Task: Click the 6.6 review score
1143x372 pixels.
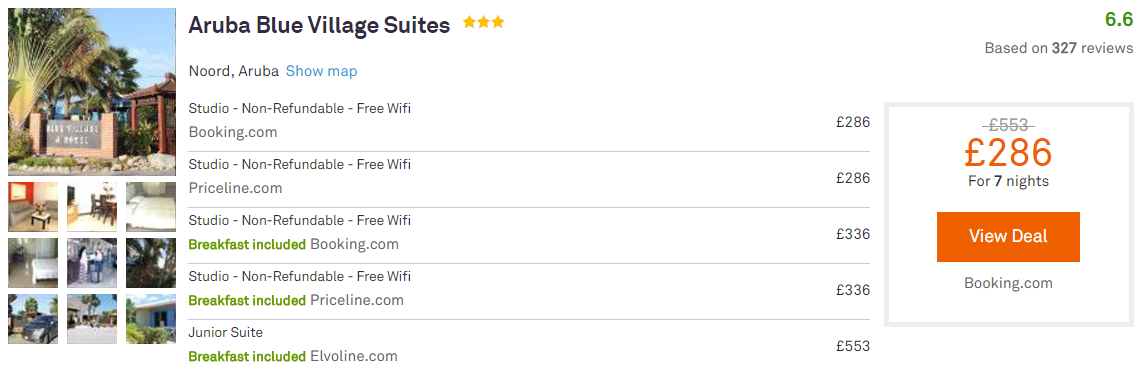Action: [x=1119, y=20]
